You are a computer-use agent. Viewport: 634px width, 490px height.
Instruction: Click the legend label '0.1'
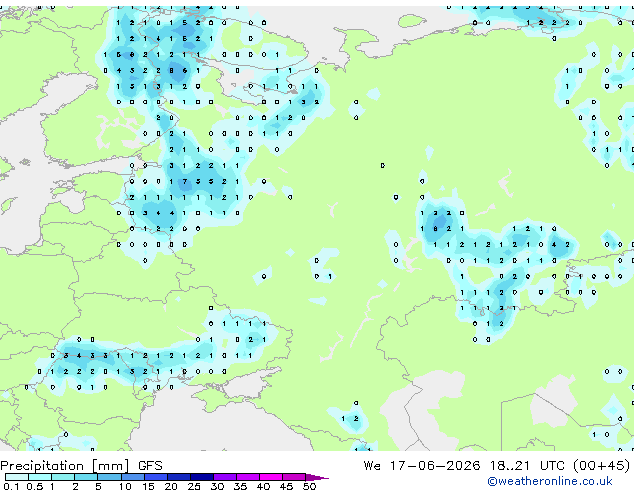pos(11,486)
